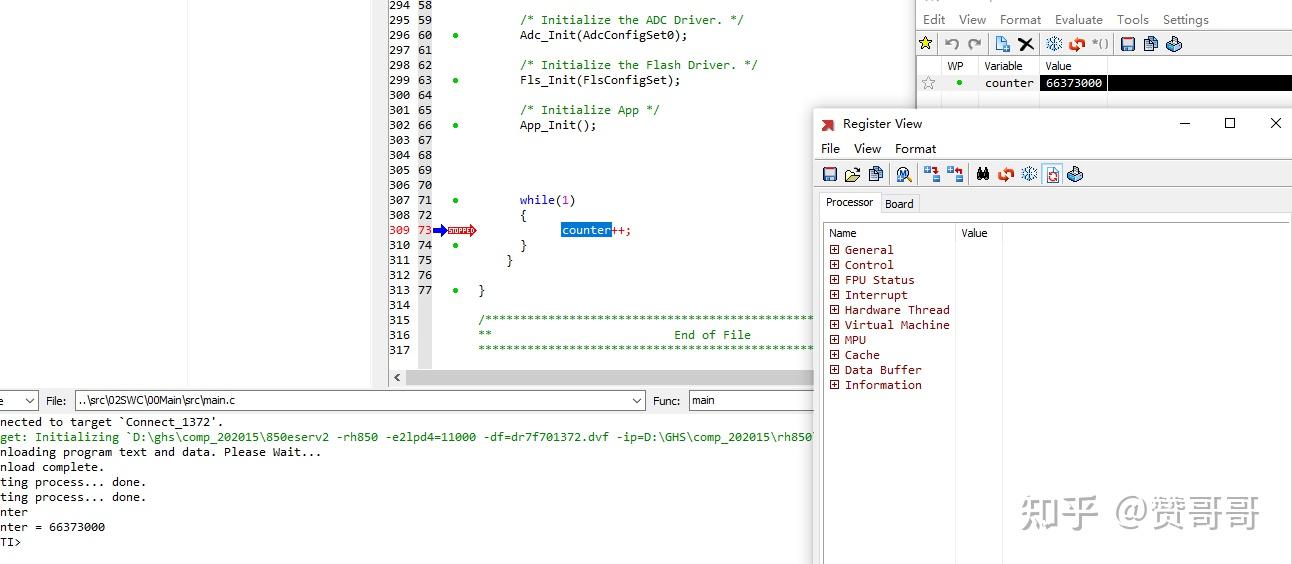Click the binoculars find icon in Register View
The height and width of the screenshot is (564, 1292).
click(983, 174)
